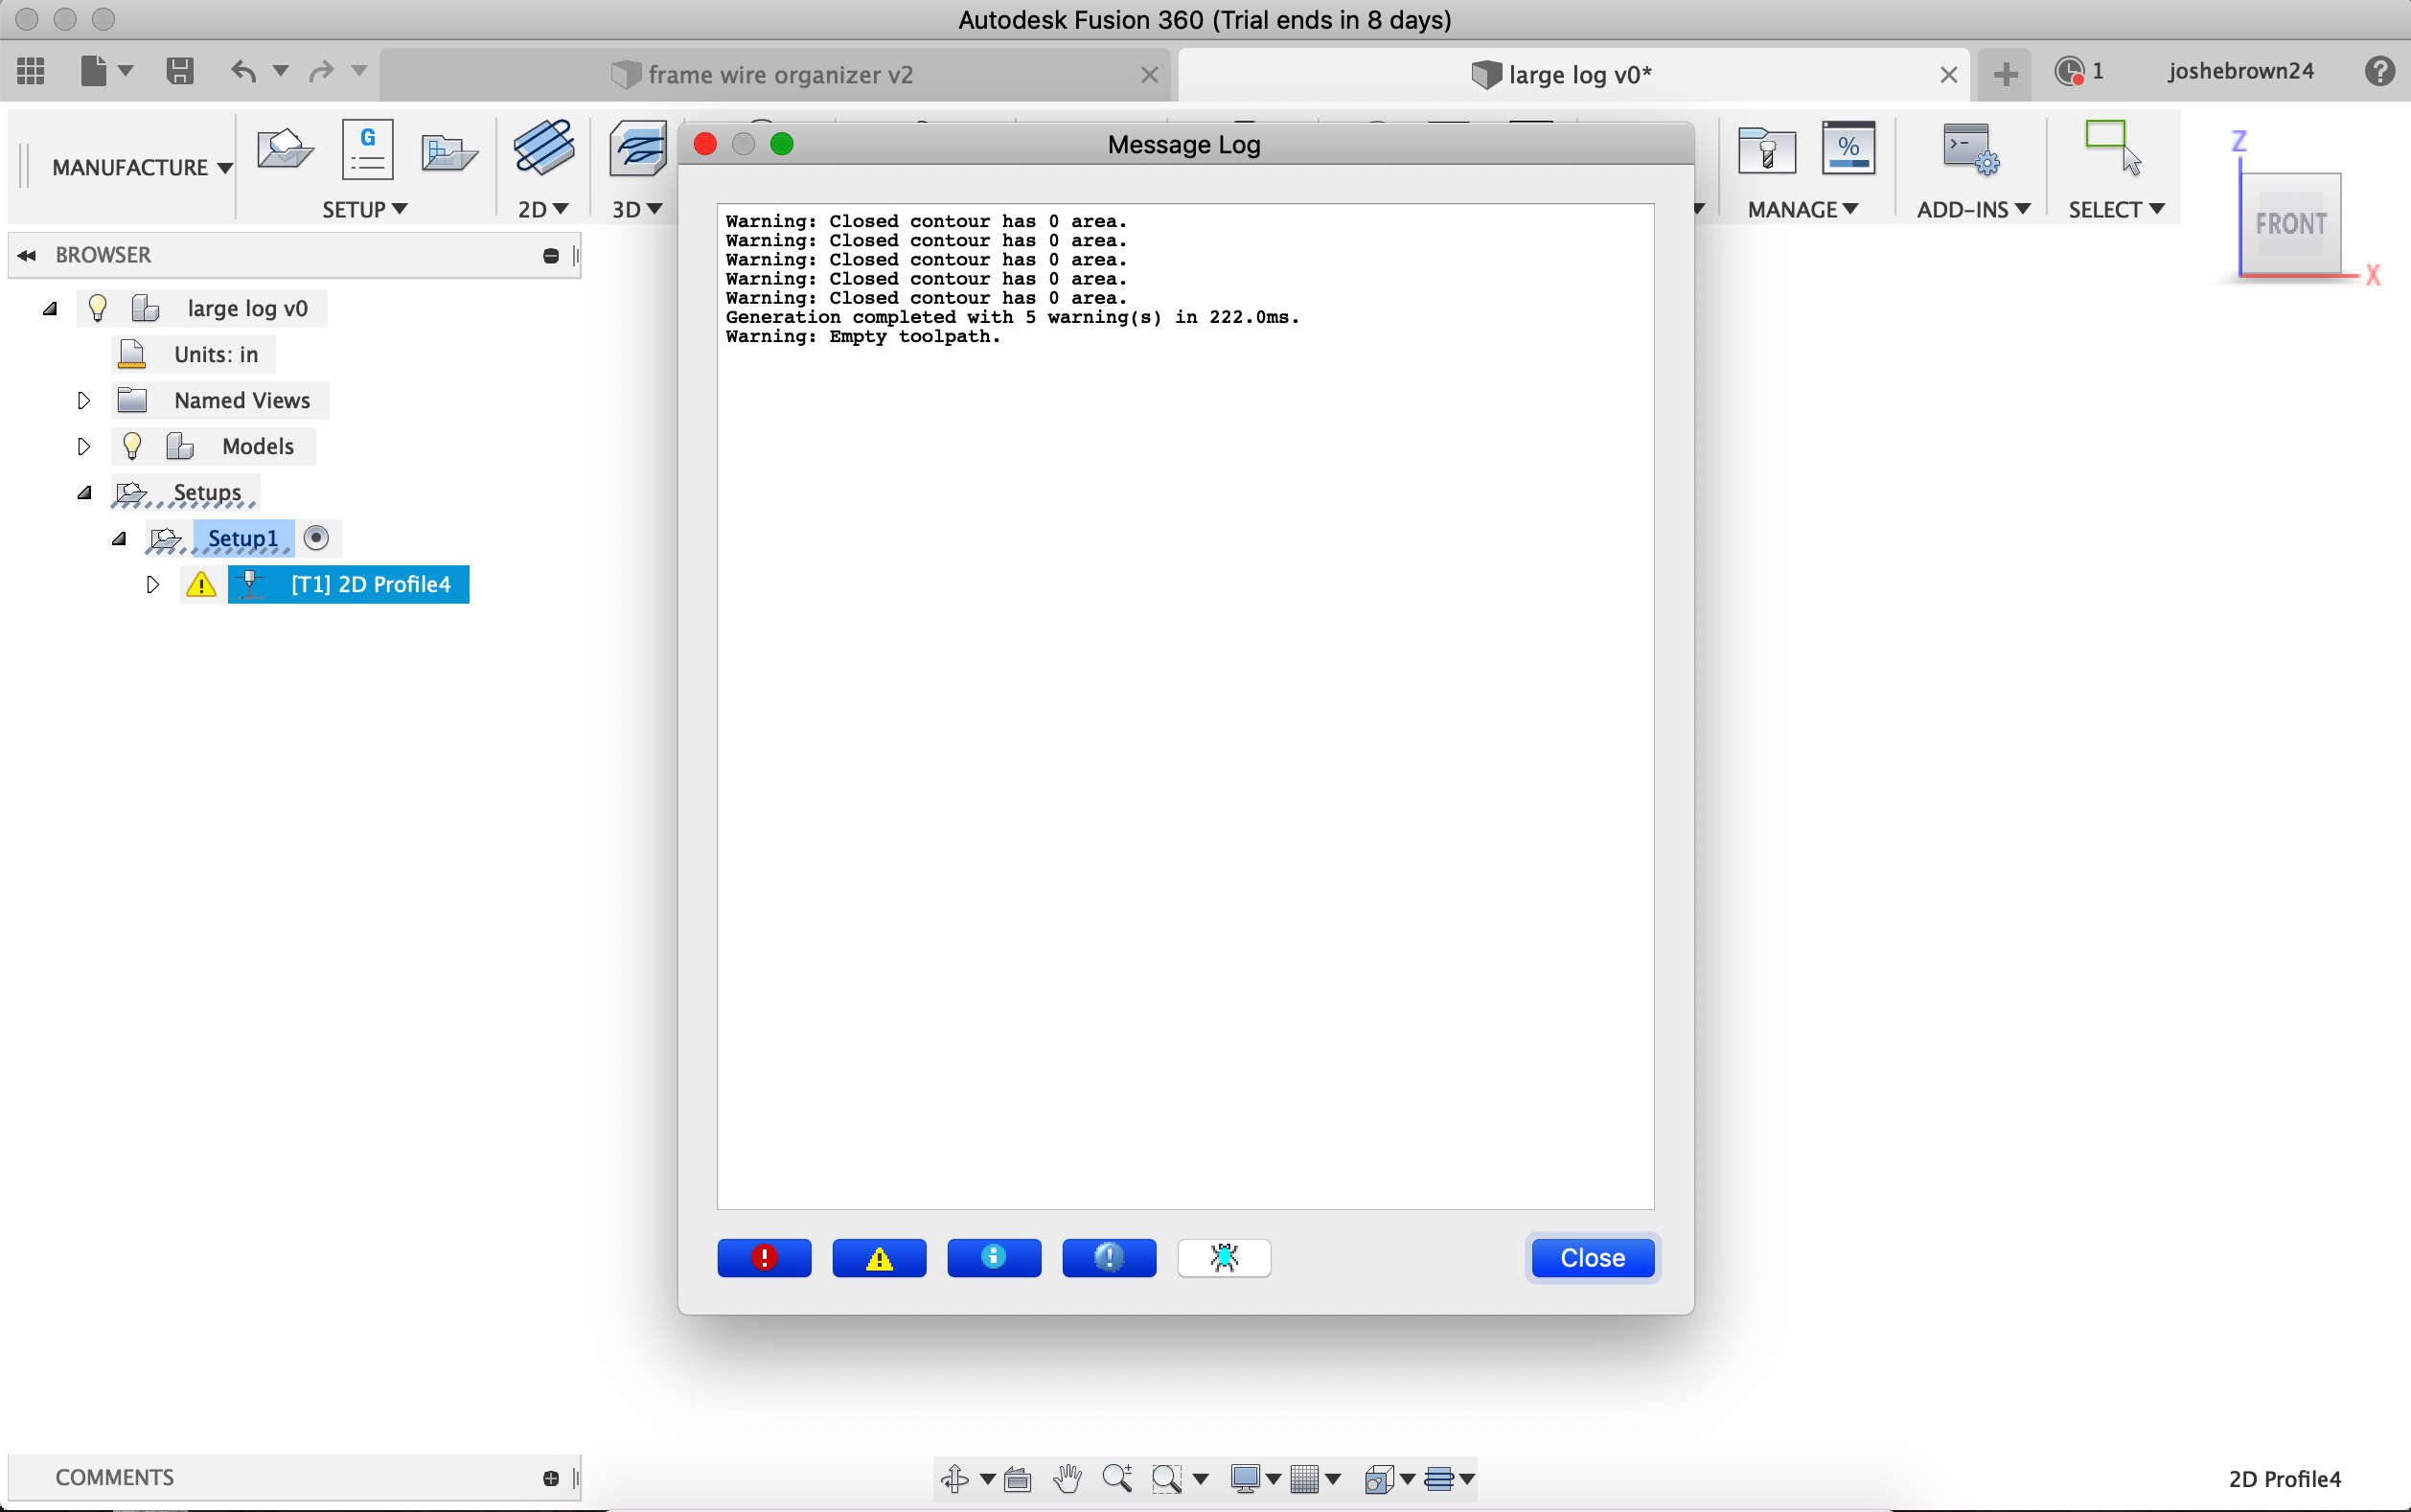Click the Save file icon

(180, 71)
